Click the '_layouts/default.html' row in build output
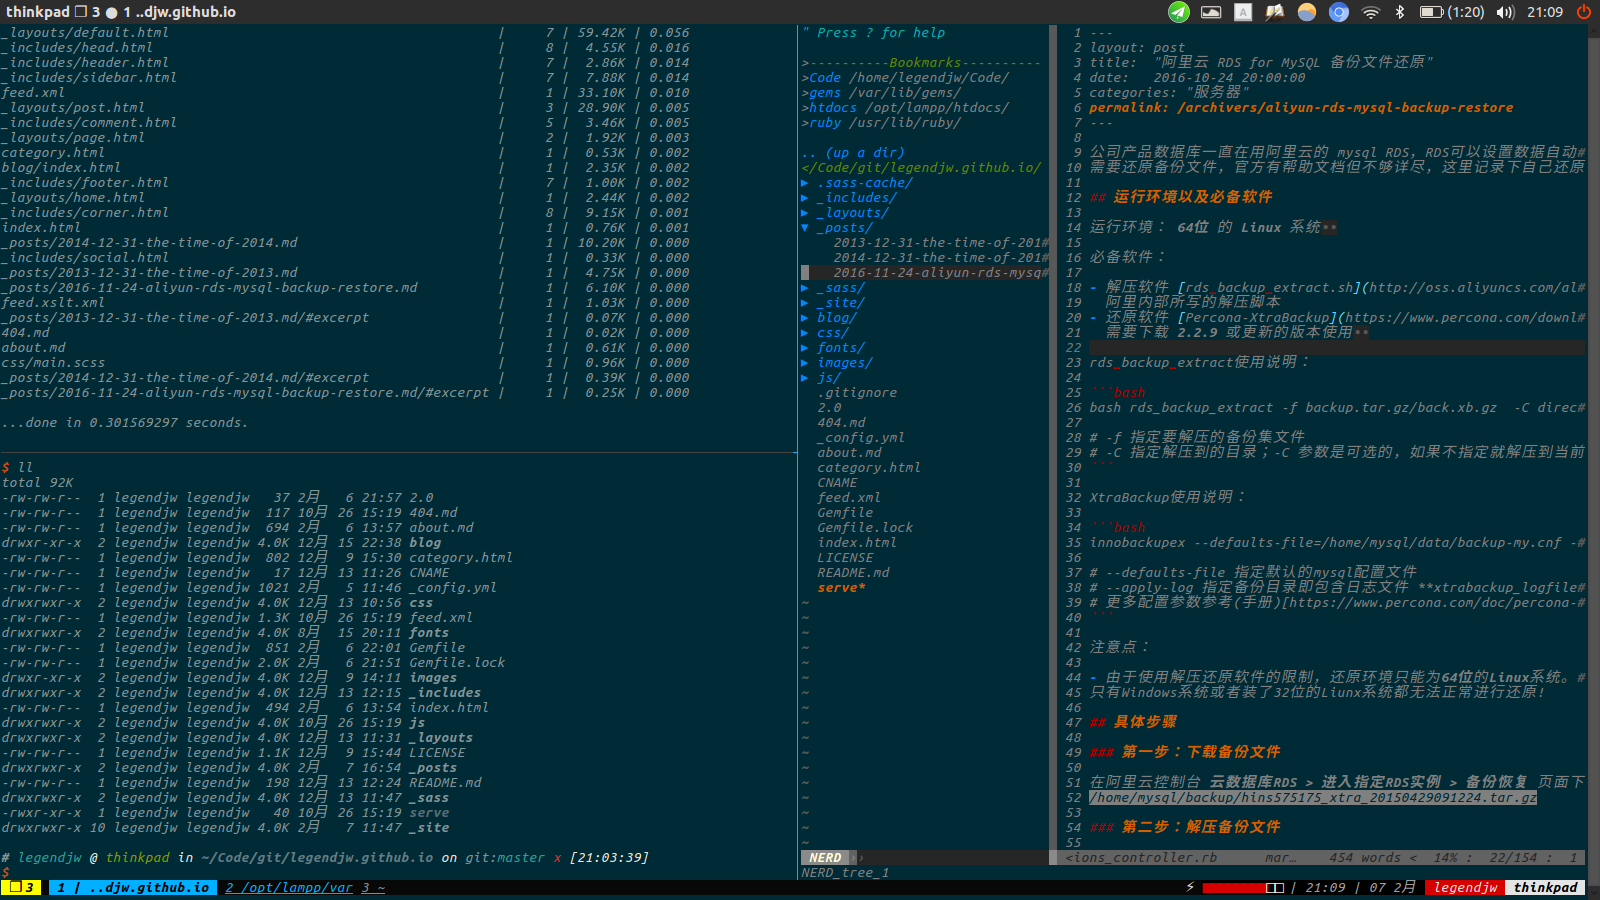 coord(345,33)
